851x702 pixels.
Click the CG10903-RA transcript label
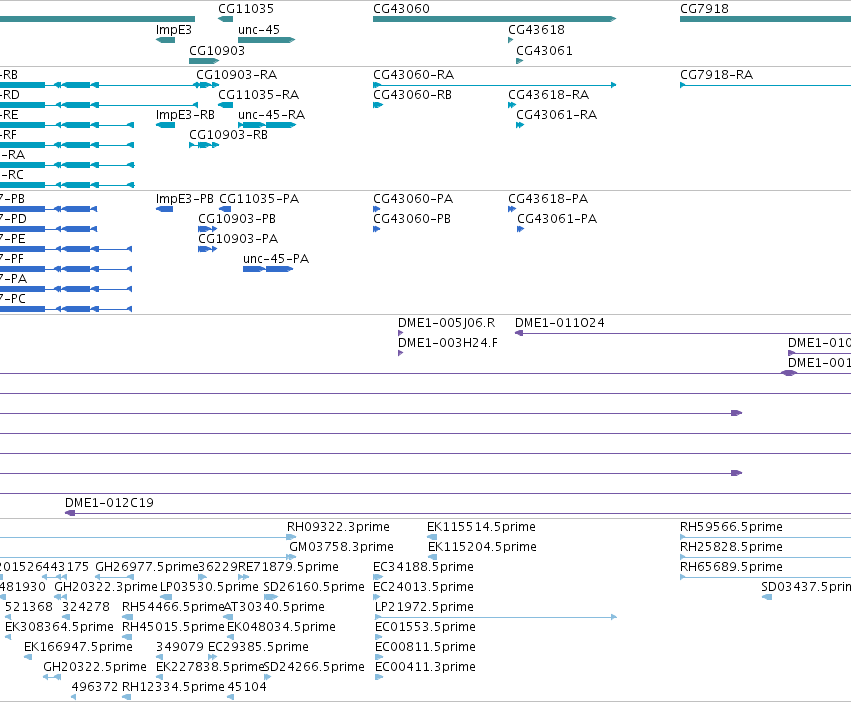pyautogui.click(x=237, y=74)
